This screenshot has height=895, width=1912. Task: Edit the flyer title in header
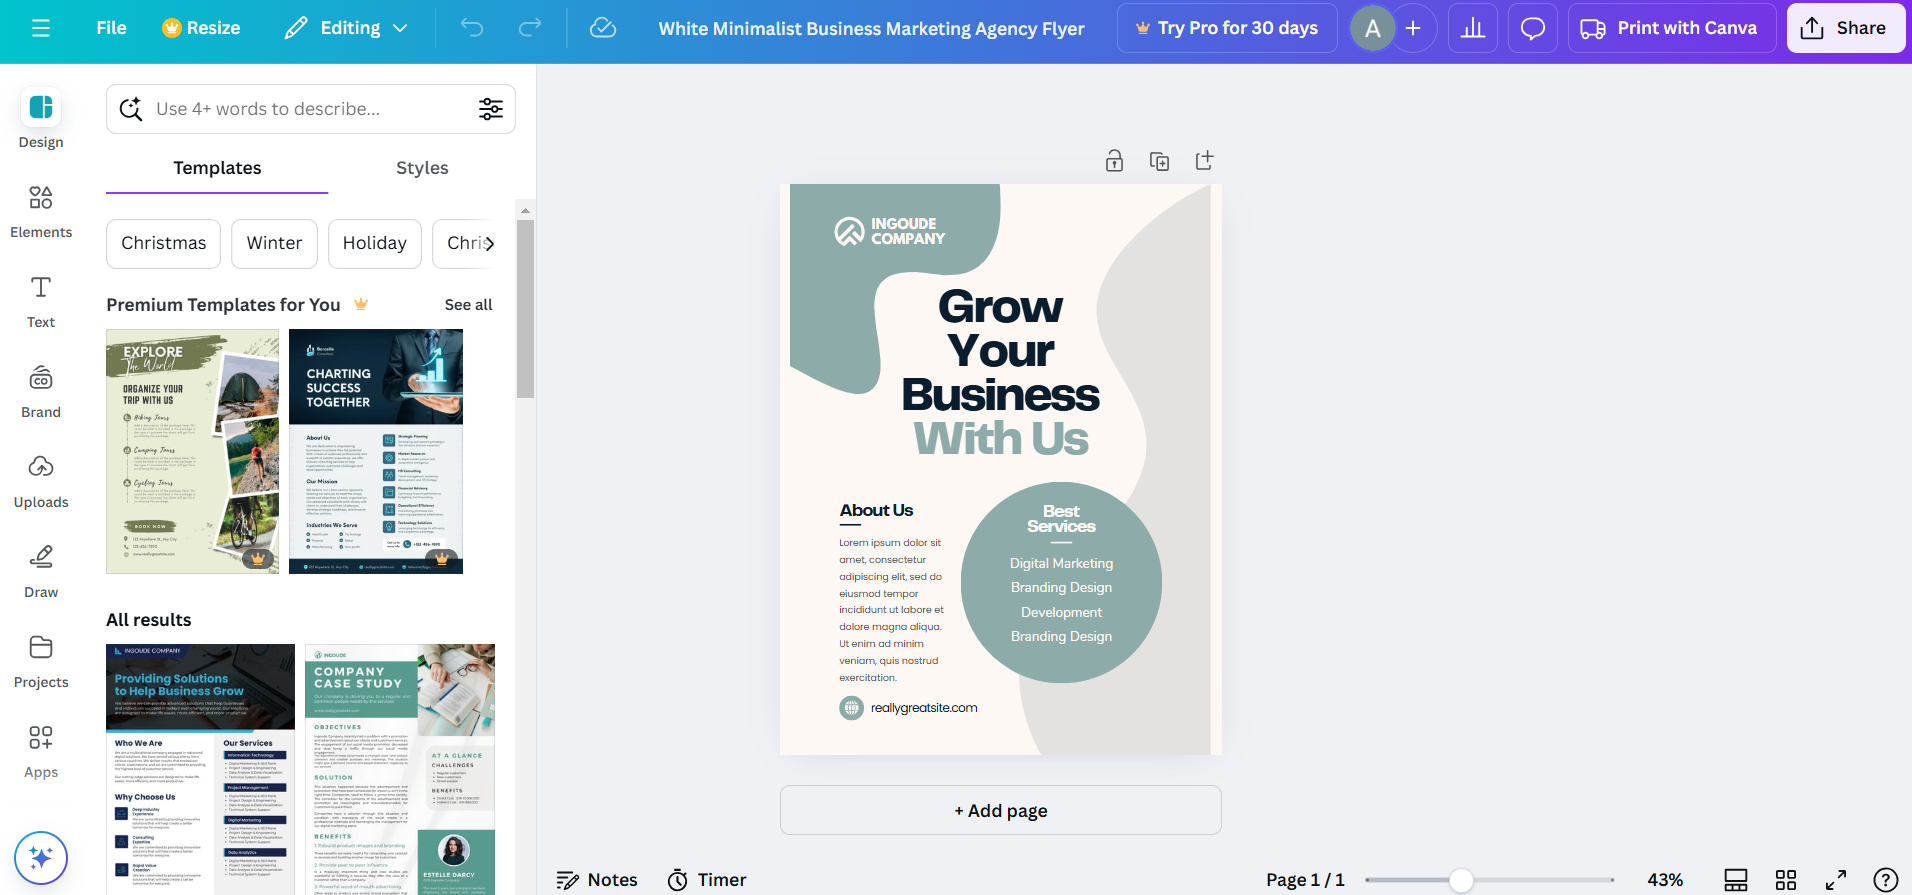(x=871, y=29)
